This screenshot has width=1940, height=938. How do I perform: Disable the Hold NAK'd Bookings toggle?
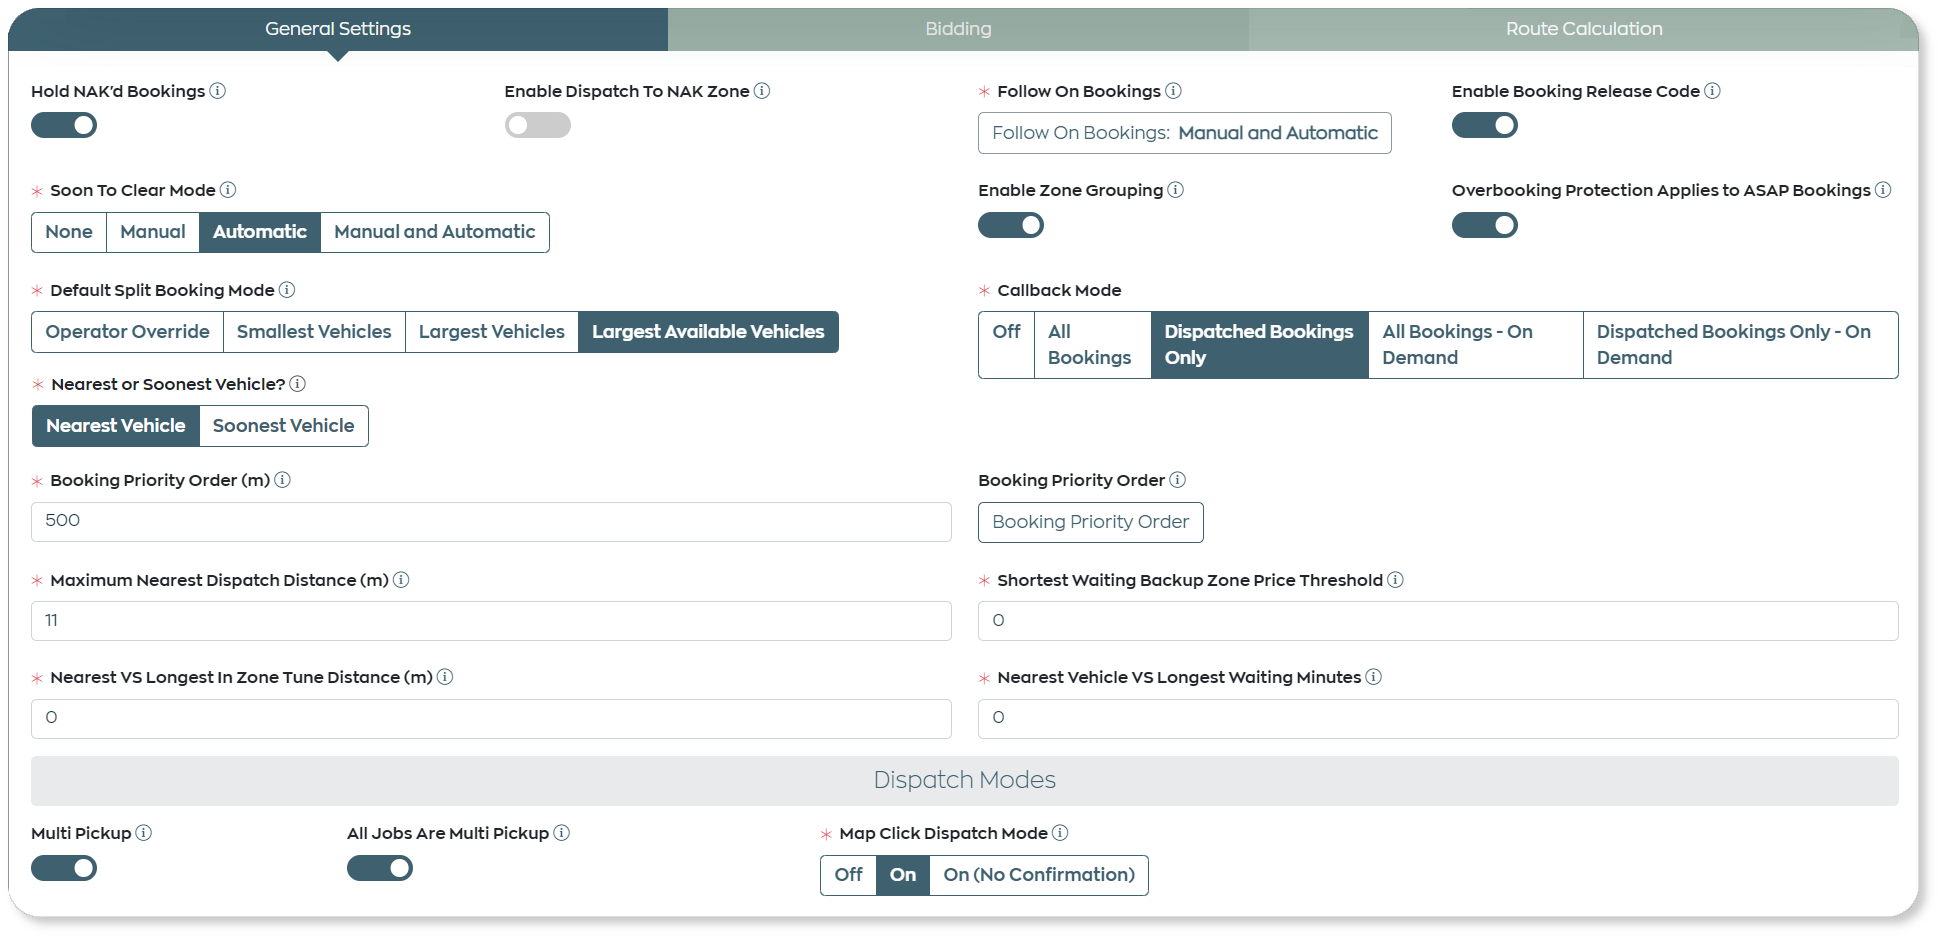click(x=64, y=125)
